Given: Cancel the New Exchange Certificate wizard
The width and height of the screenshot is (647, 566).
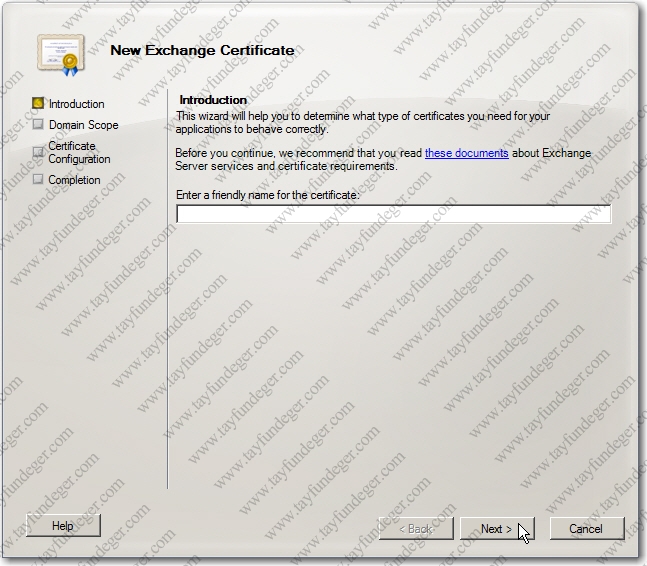Looking at the screenshot, I should (587, 528).
